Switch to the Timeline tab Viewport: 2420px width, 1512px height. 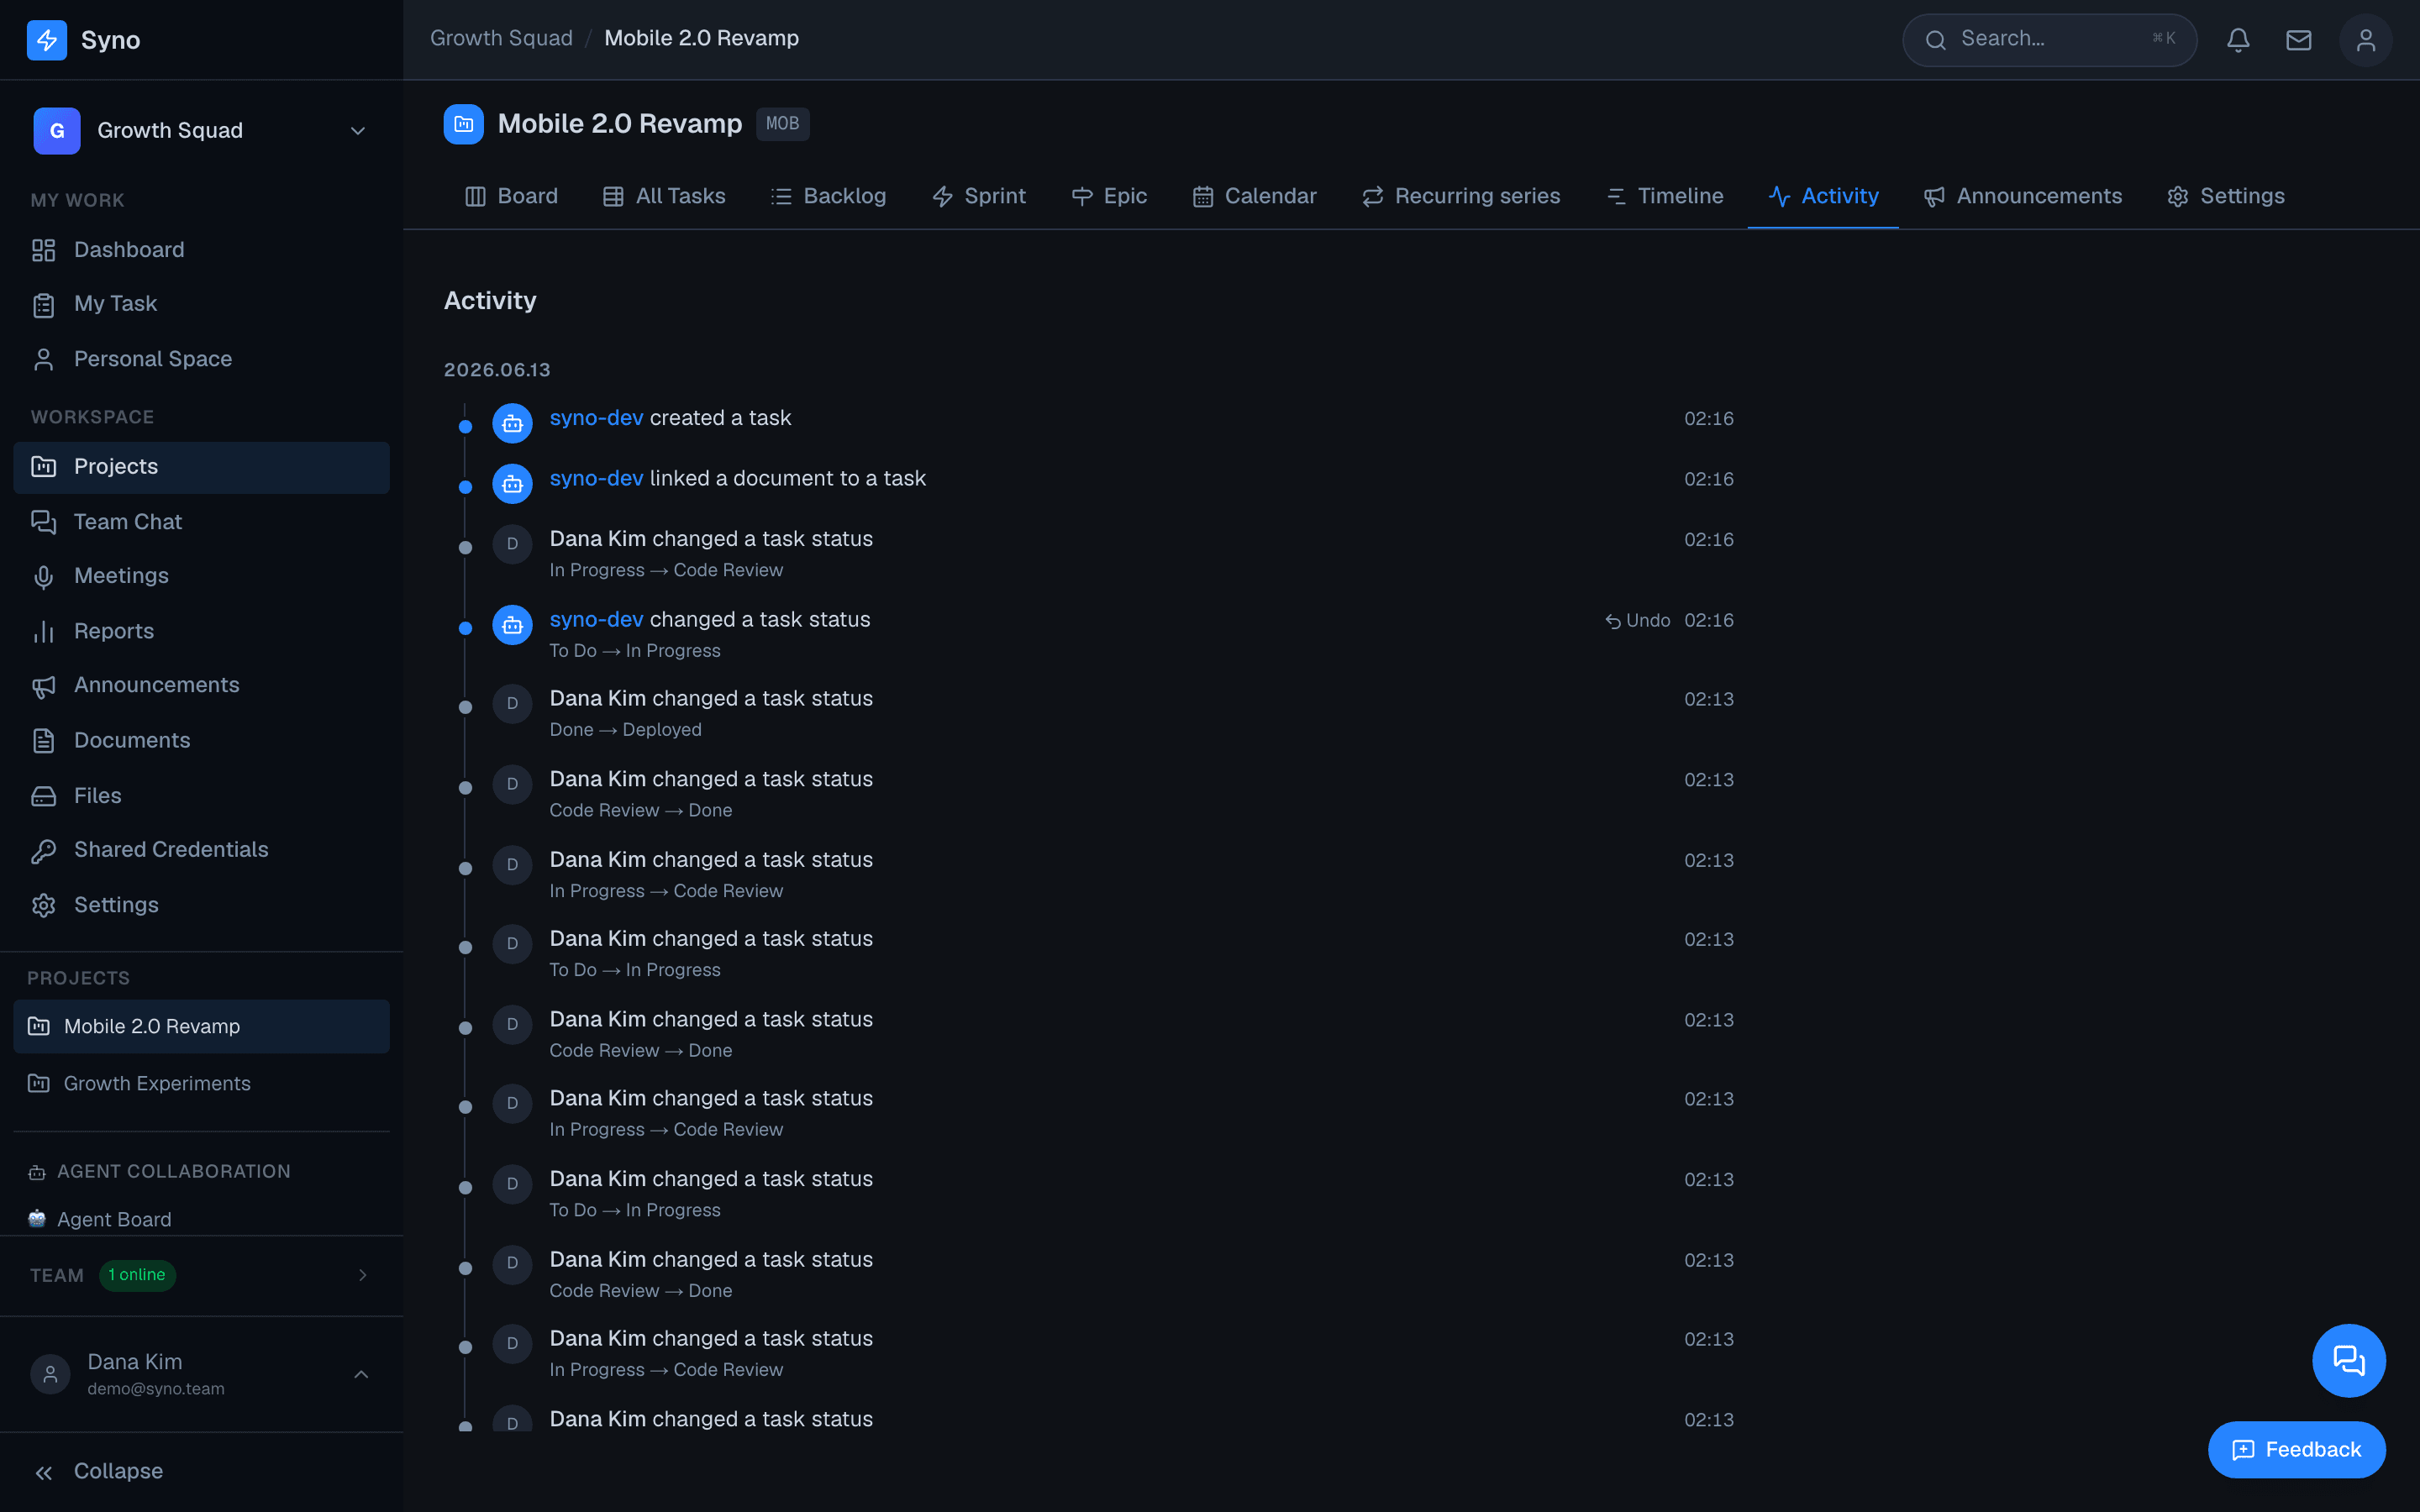pos(1665,196)
